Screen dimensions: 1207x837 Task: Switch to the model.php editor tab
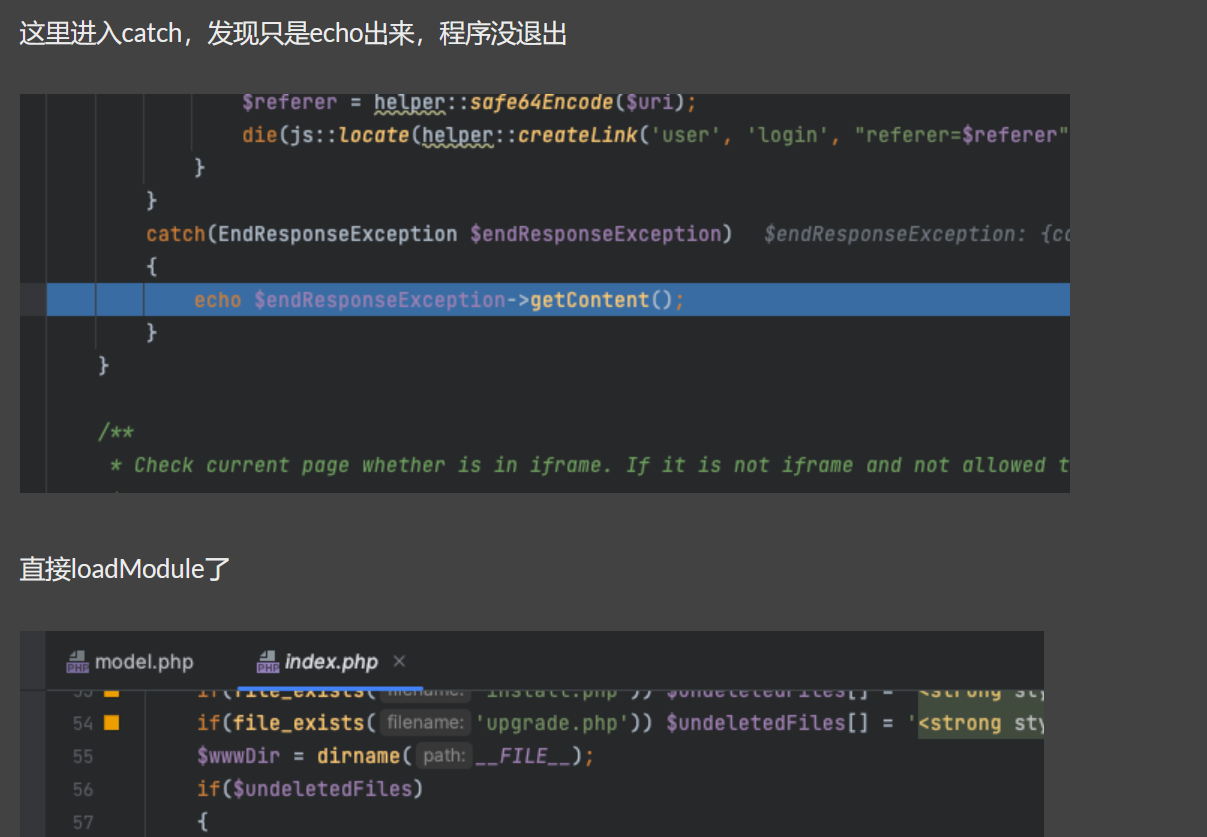[x=143, y=662]
